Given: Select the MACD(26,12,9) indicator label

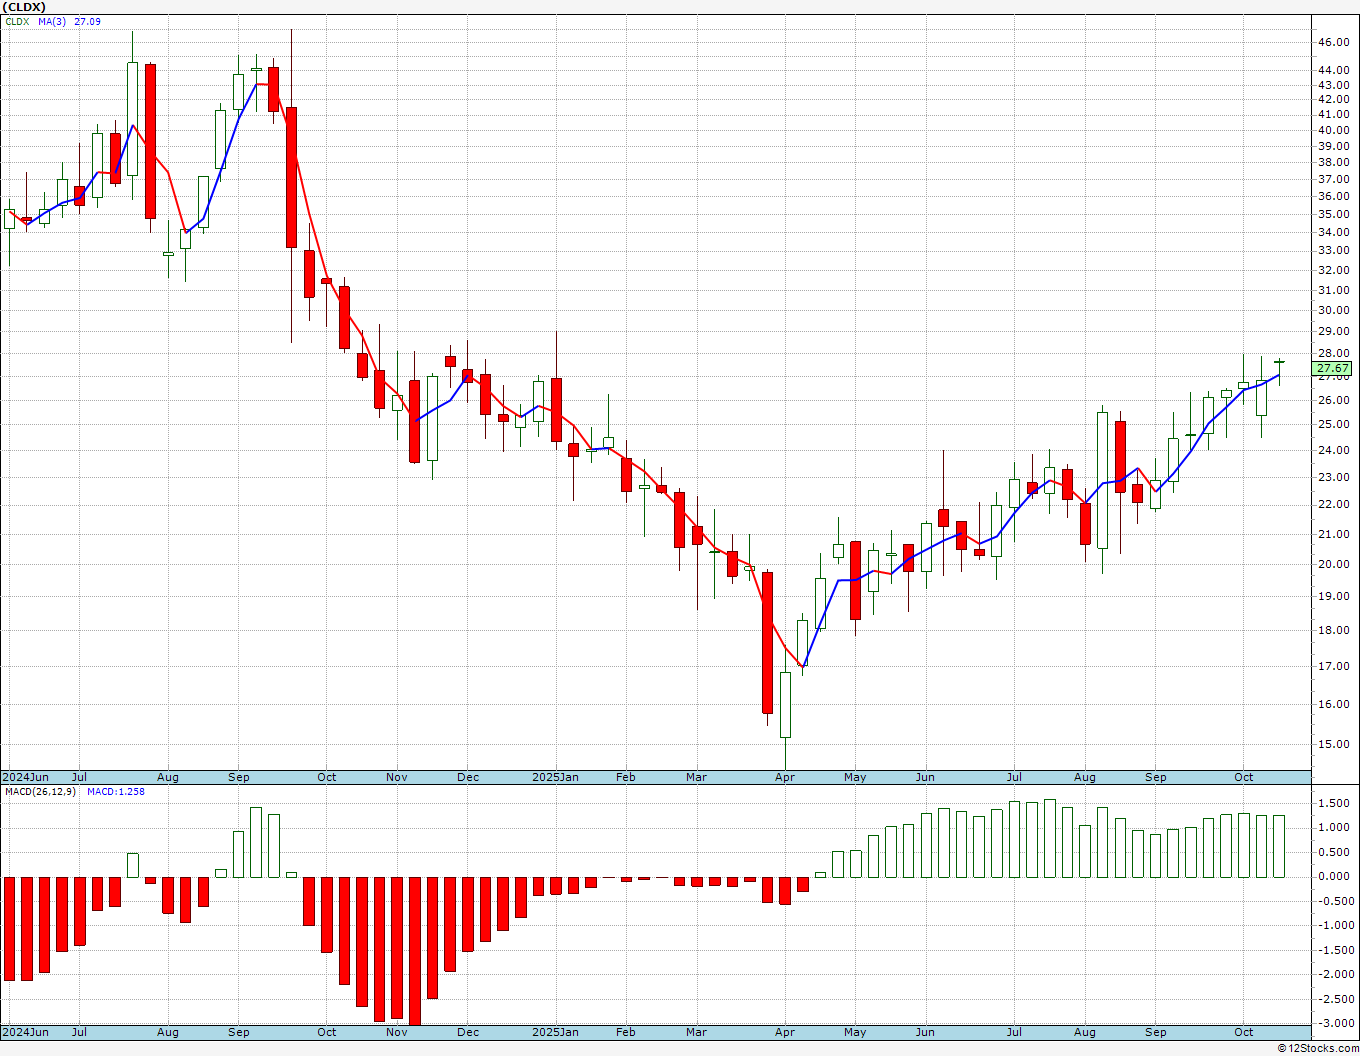Looking at the screenshot, I should click(39, 792).
